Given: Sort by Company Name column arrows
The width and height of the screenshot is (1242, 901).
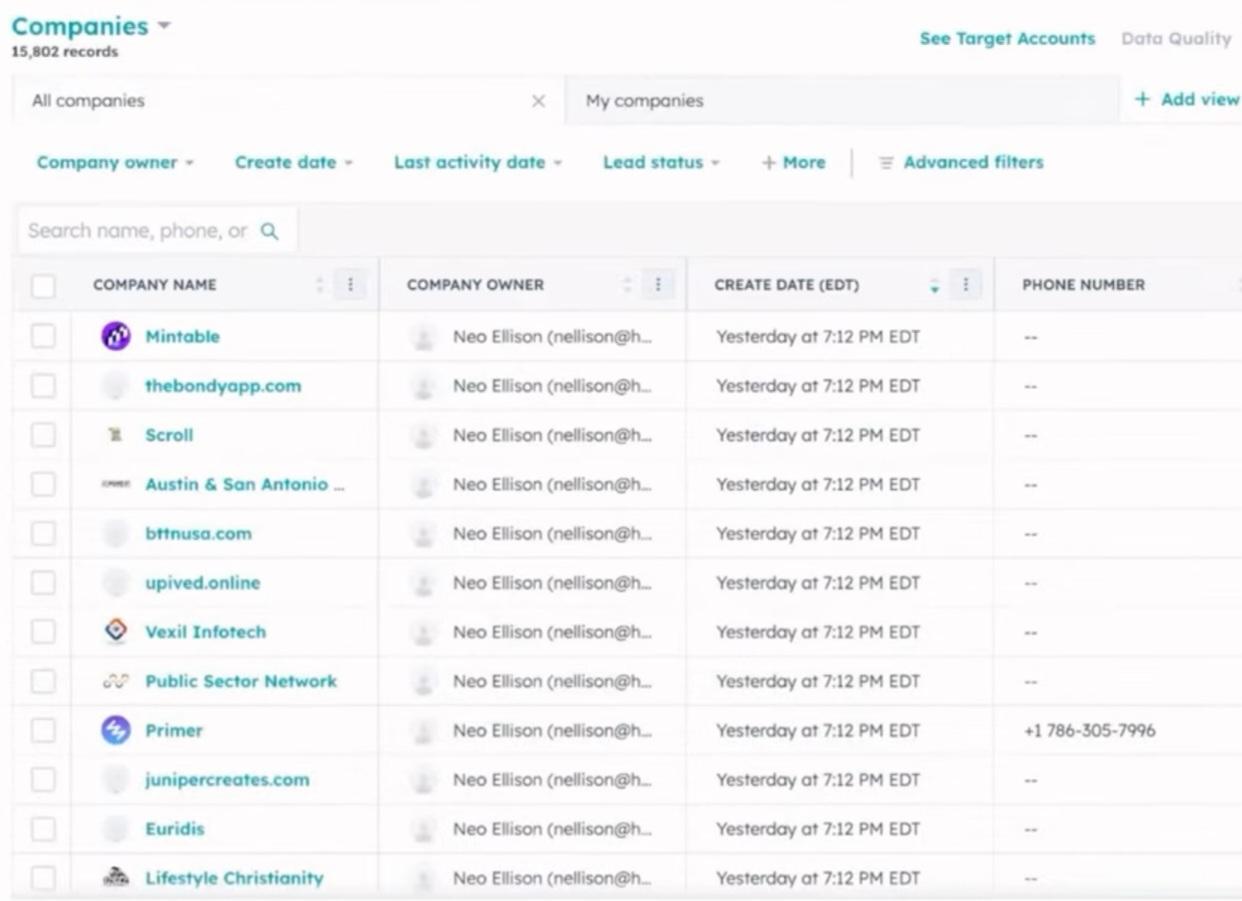Looking at the screenshot, I should tap(320, 285).
